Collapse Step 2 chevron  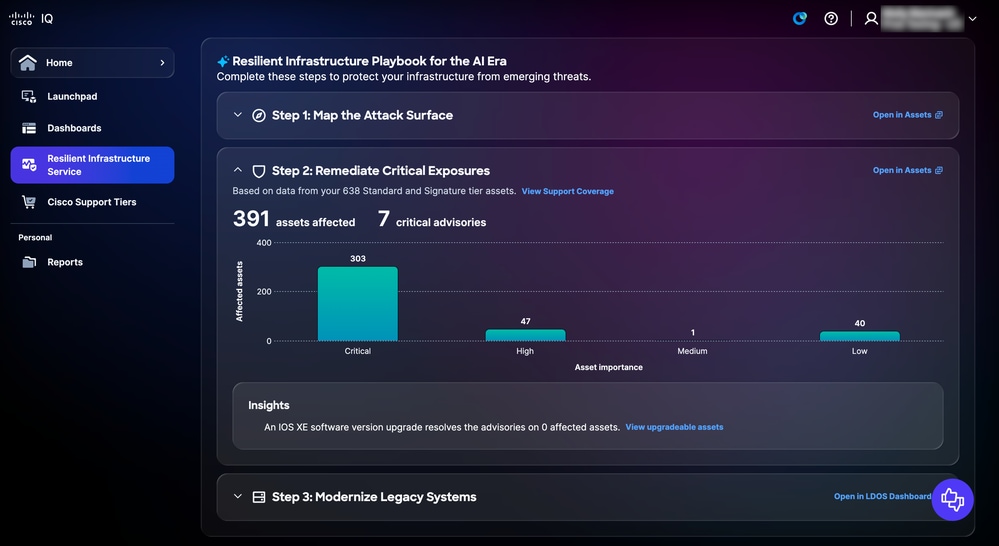coord(238,170)
